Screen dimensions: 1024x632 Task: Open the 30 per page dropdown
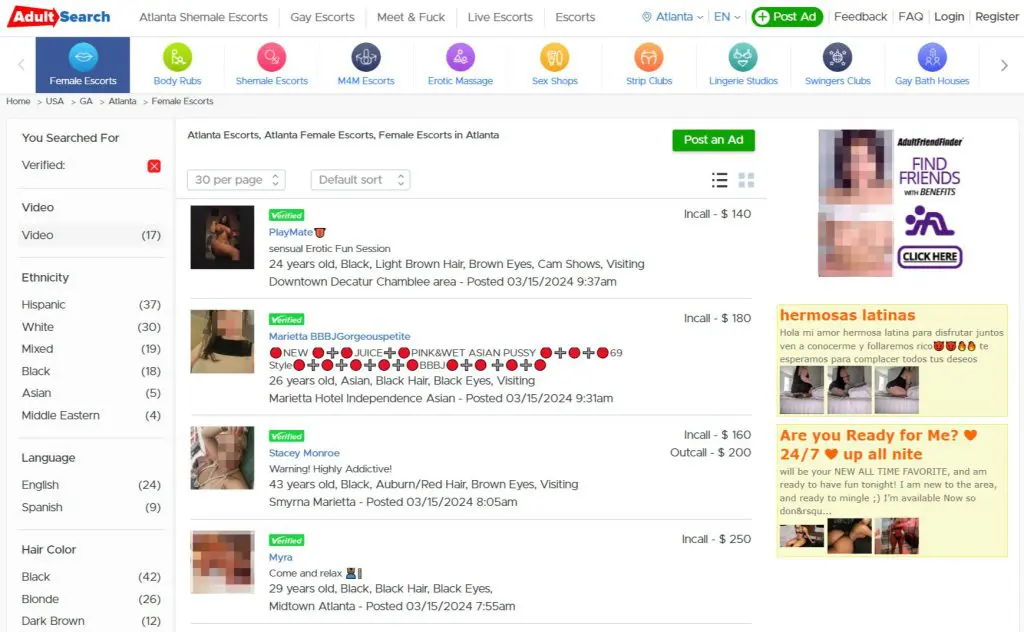coord(236,180)
